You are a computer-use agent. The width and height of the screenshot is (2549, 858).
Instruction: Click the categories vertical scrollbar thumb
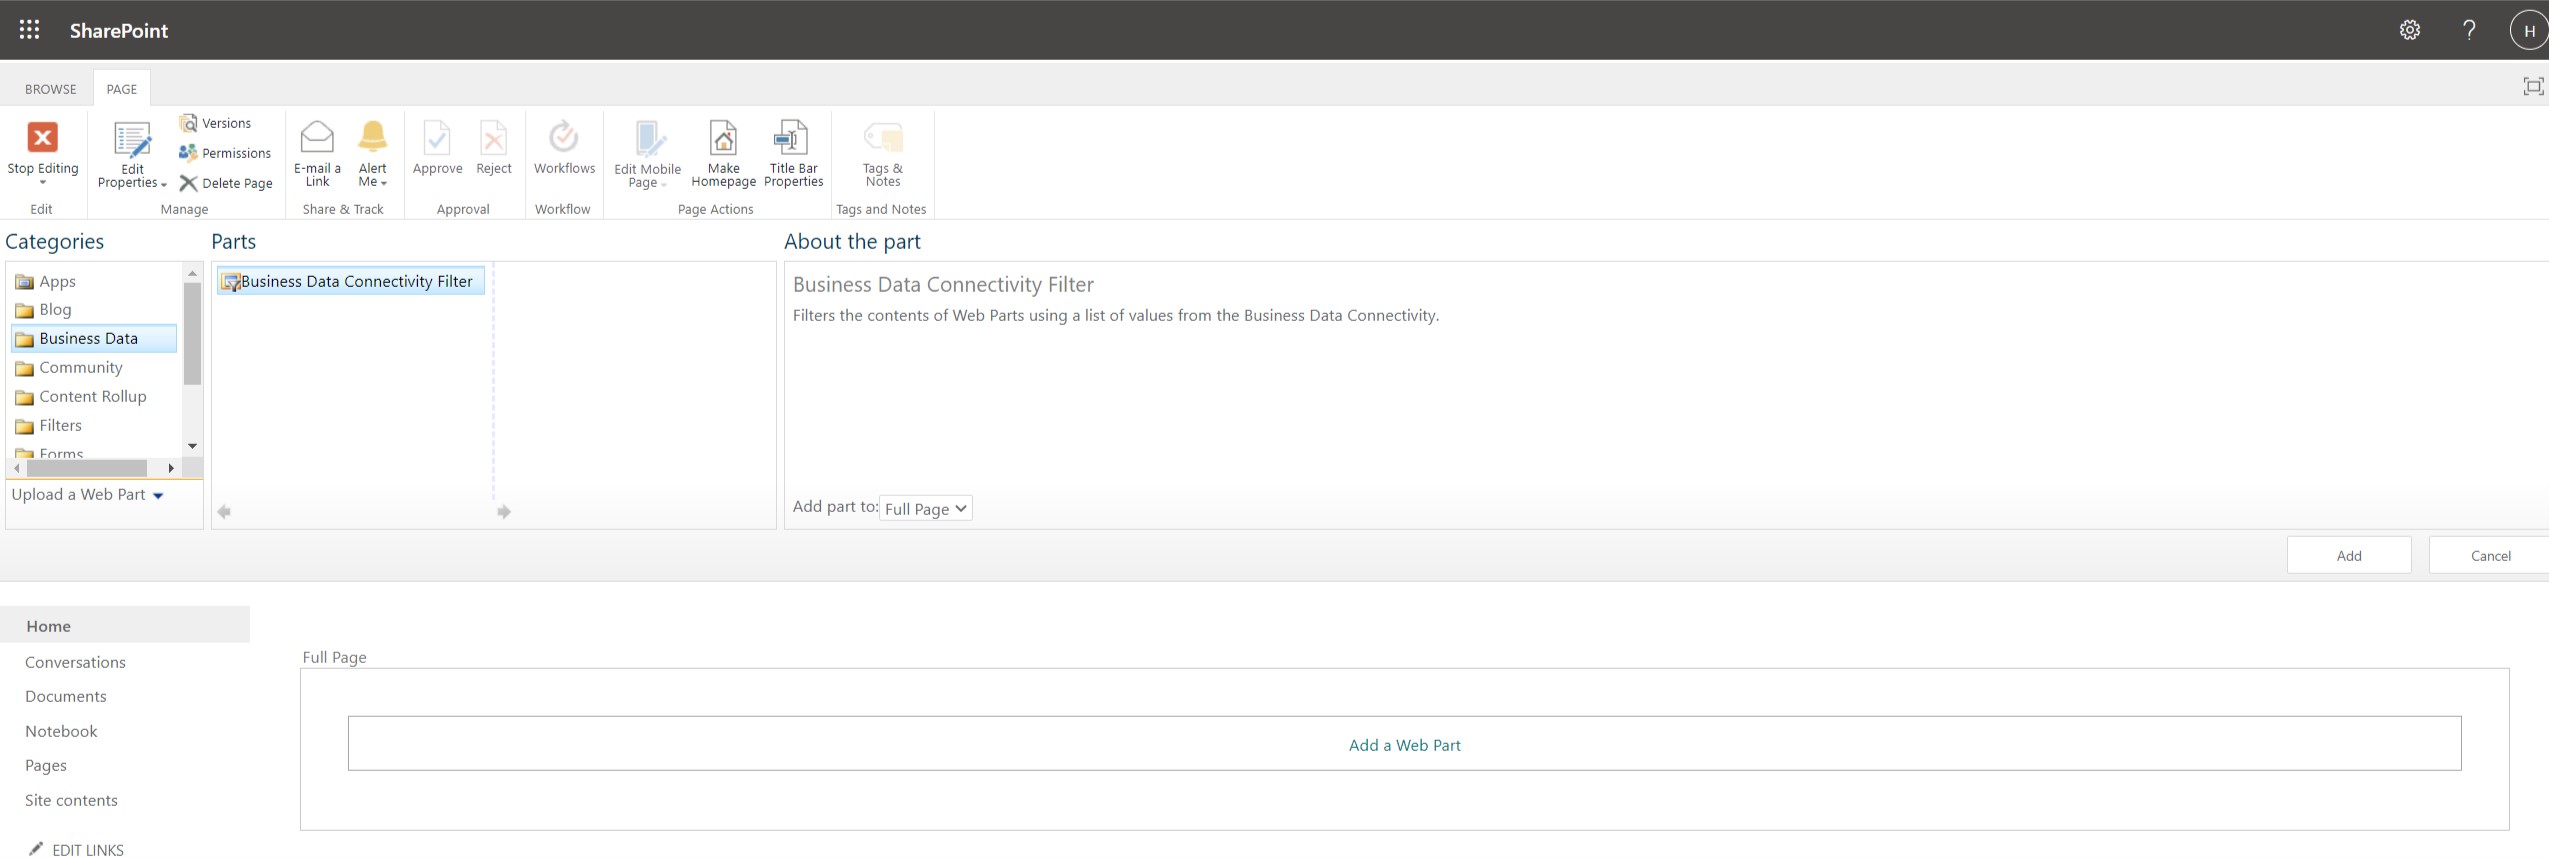[x=193, y=333]
